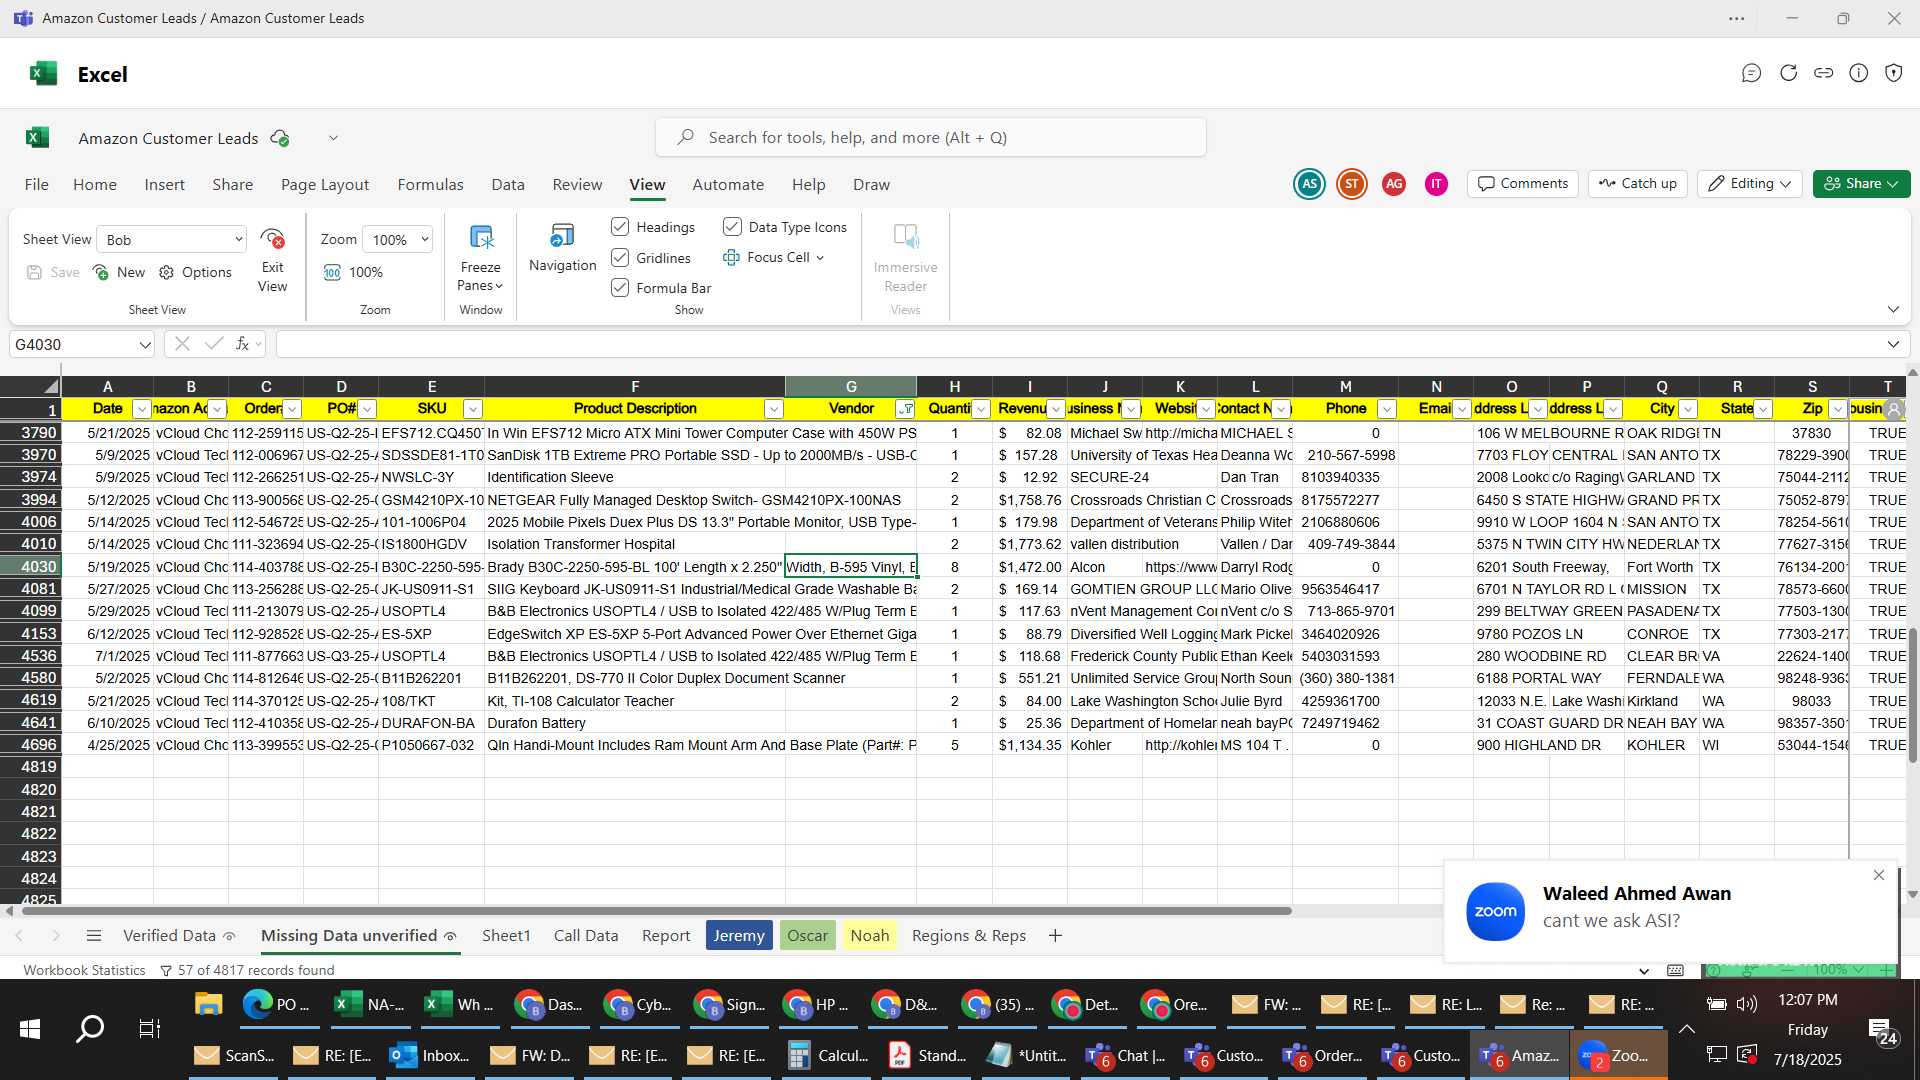Open the File menu
This screenshot has height=1080, width=1920.
(x=37, y=184)
